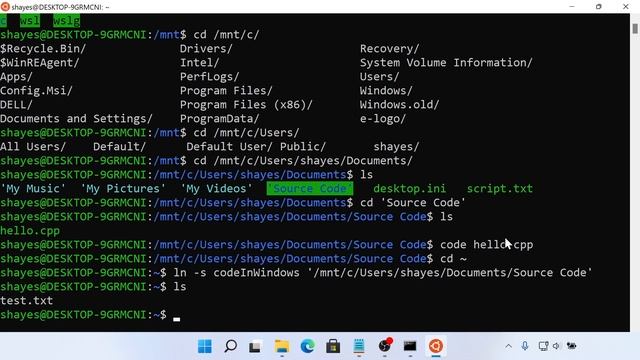Click 'Public/' completion entry
This screenshot has height=360, width=640.
[302, 147]
